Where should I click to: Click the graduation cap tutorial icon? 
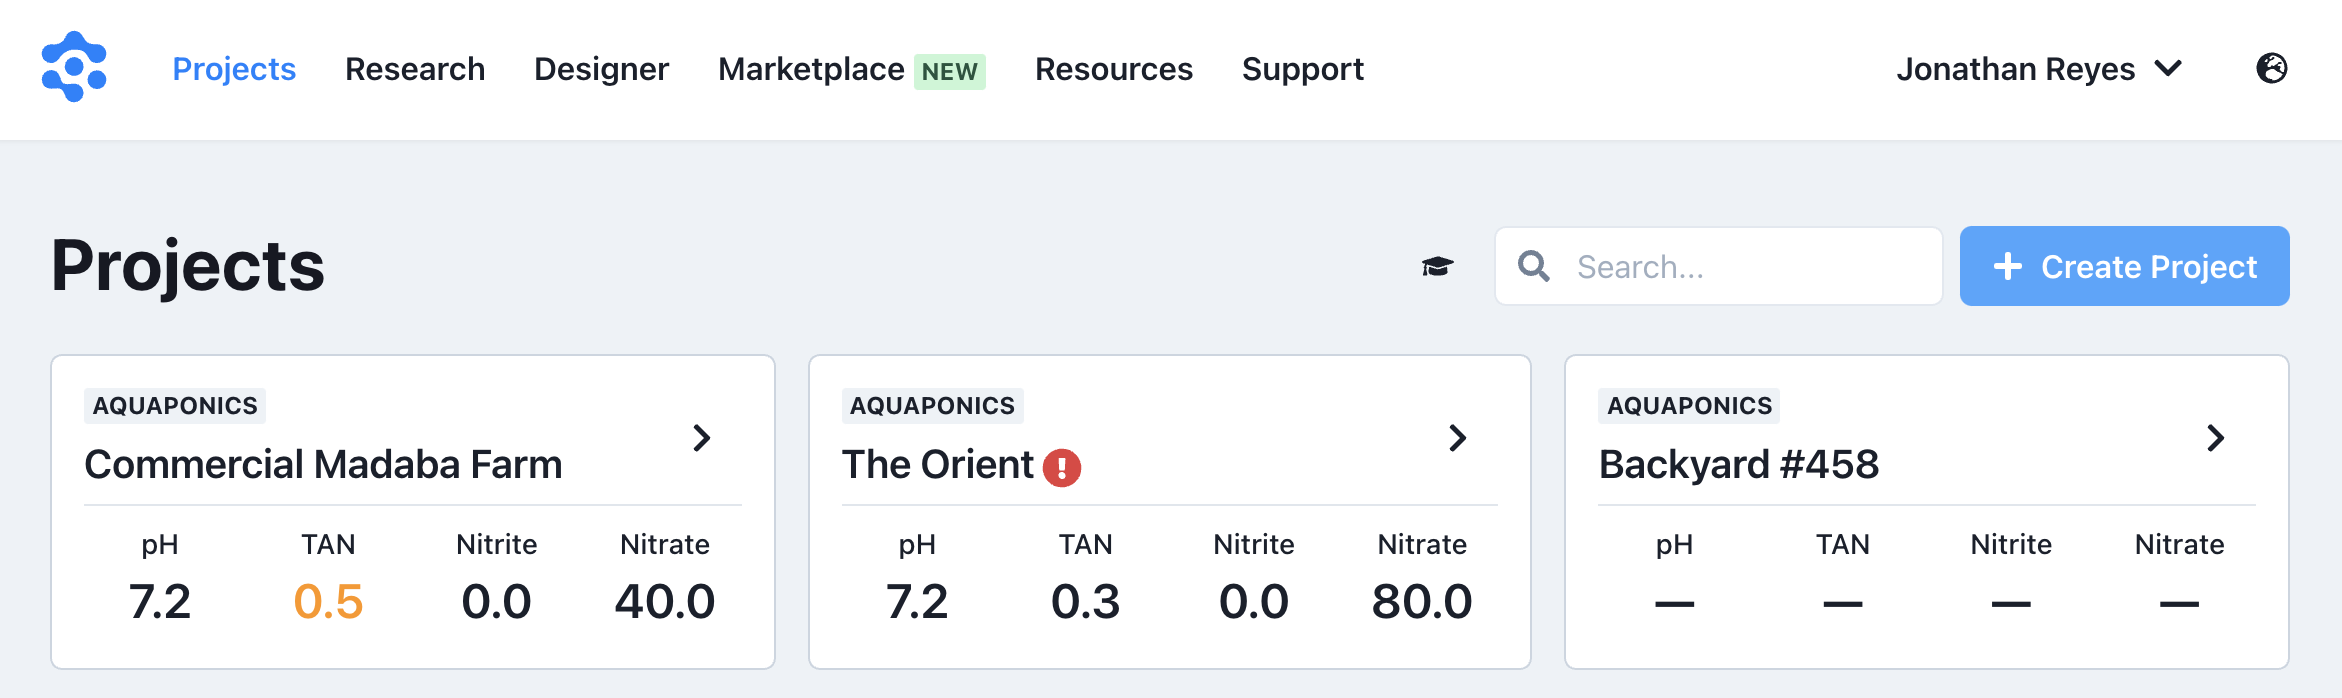1437,266
